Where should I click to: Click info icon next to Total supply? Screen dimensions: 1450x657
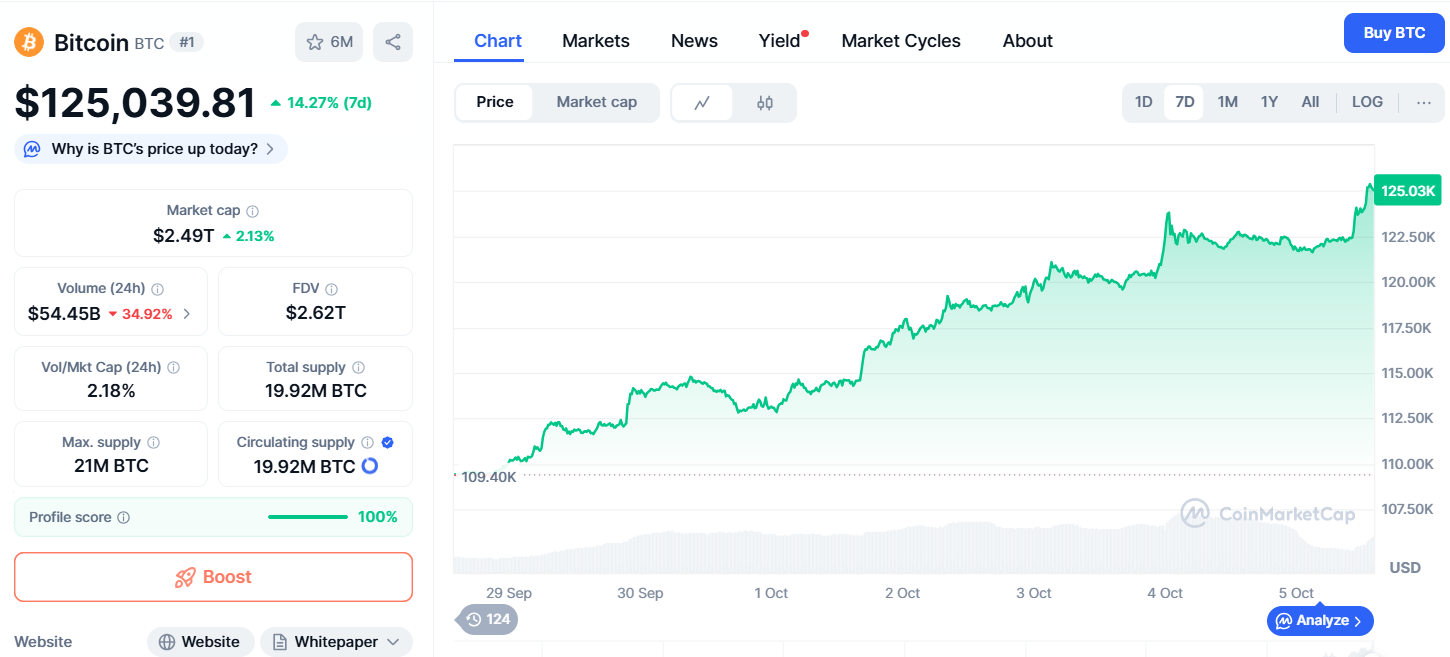point(359,367)
